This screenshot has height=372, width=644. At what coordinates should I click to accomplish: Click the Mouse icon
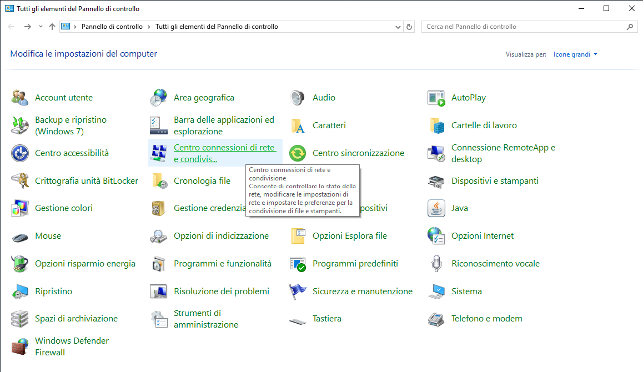20,237
